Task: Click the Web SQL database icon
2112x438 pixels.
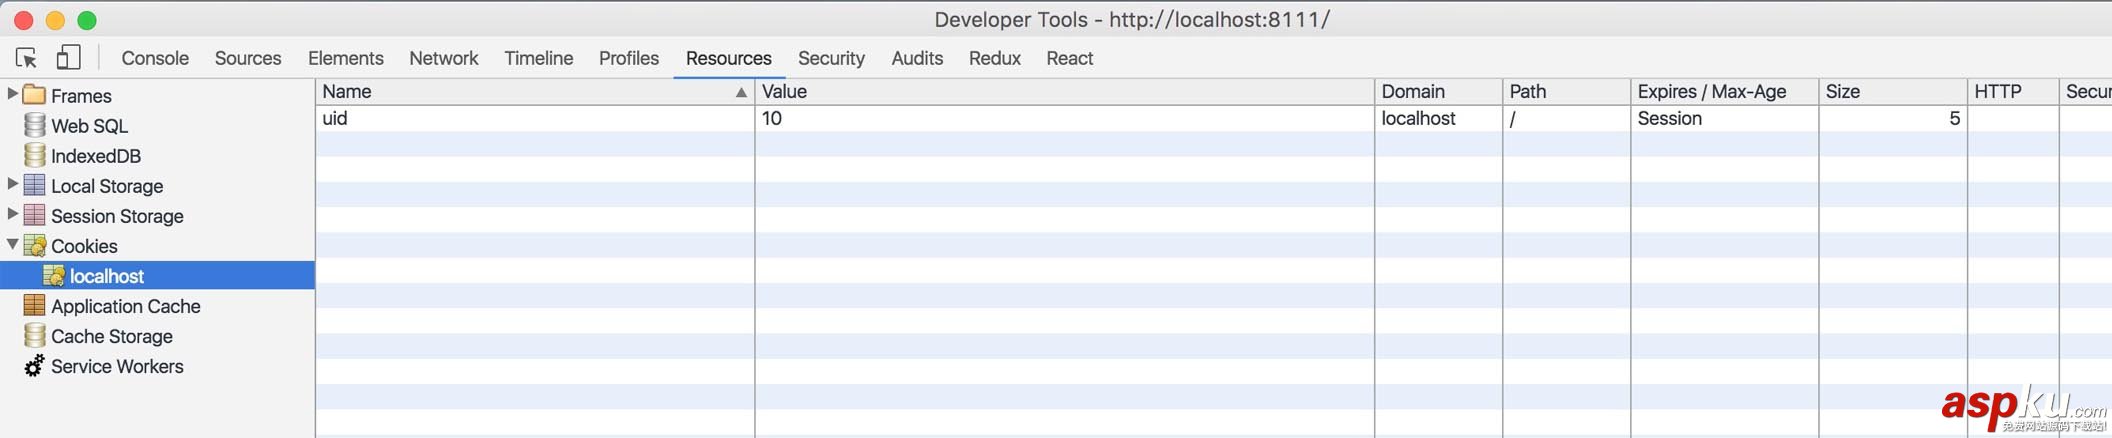Action: (34, 125)
